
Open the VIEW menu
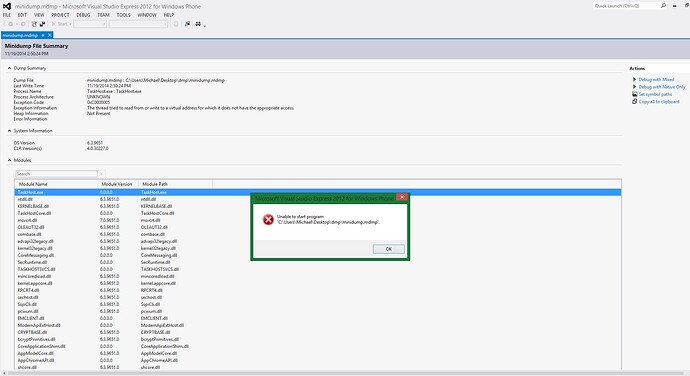pyautogui.click(x=39, y=15)
